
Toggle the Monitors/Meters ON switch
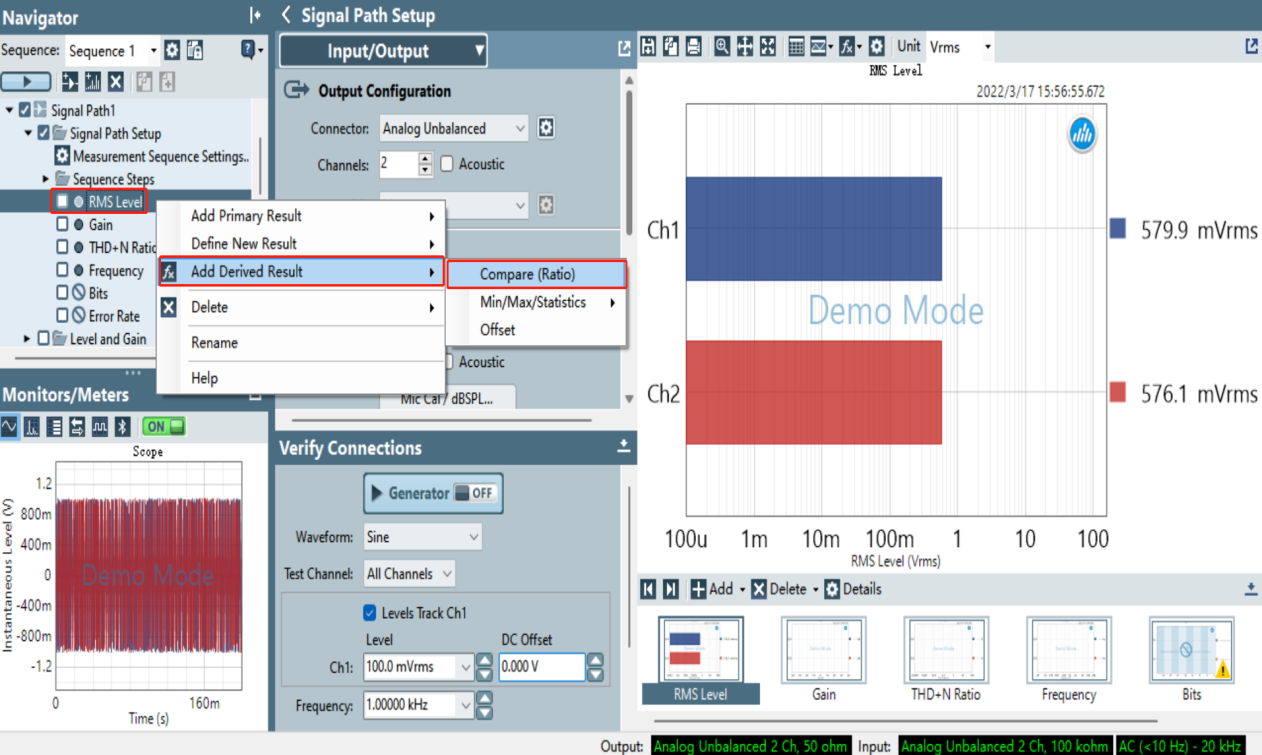click(x=164, y=427)
